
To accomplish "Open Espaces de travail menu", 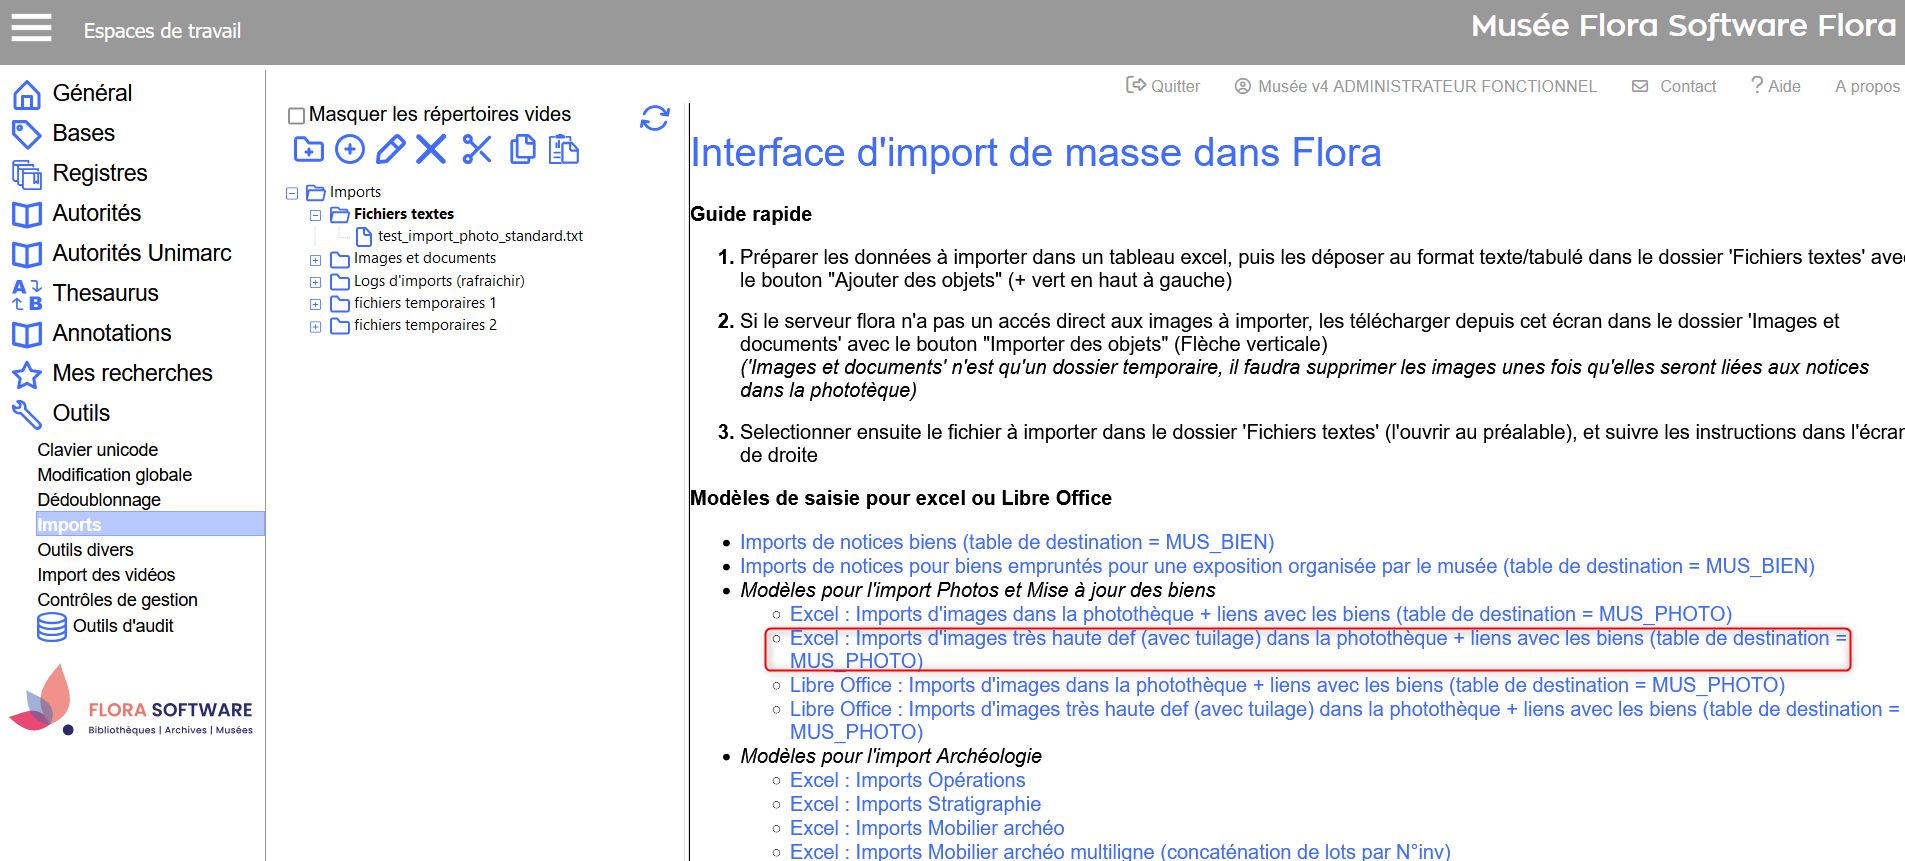I will coord(162,31).
